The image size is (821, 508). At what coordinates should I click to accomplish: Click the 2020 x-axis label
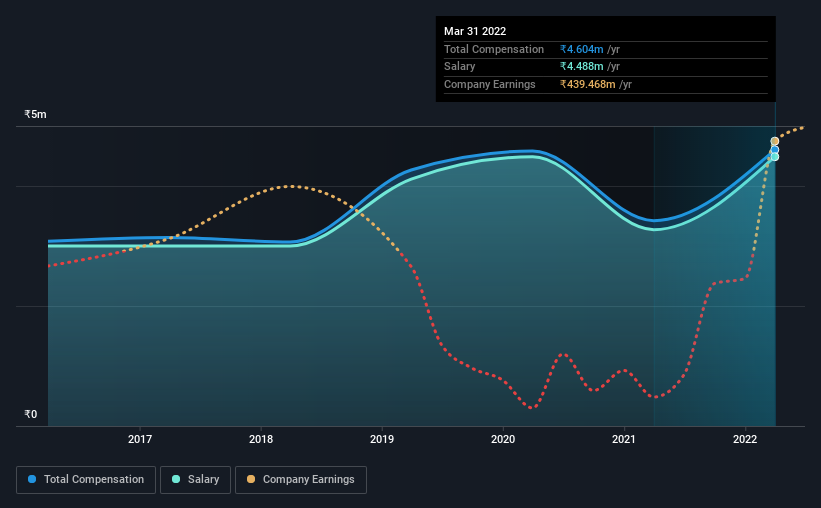tap(503, 439)
